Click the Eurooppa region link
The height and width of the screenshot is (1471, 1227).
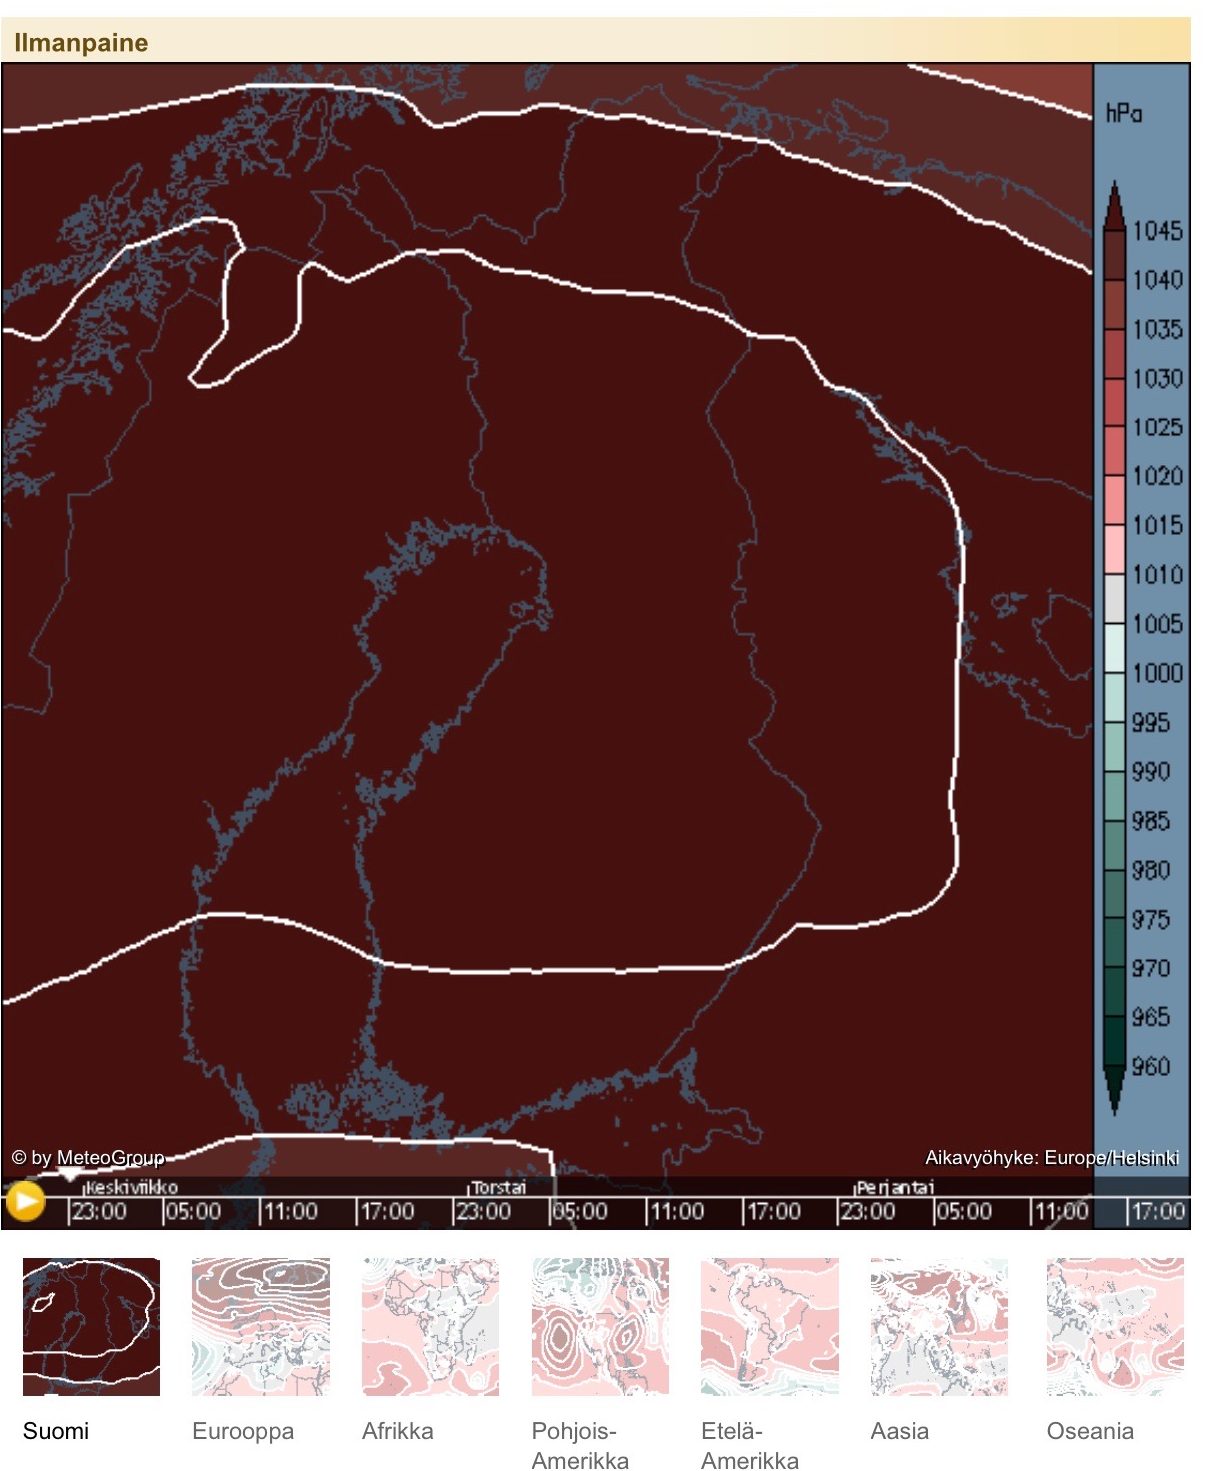coord(243,1432)
